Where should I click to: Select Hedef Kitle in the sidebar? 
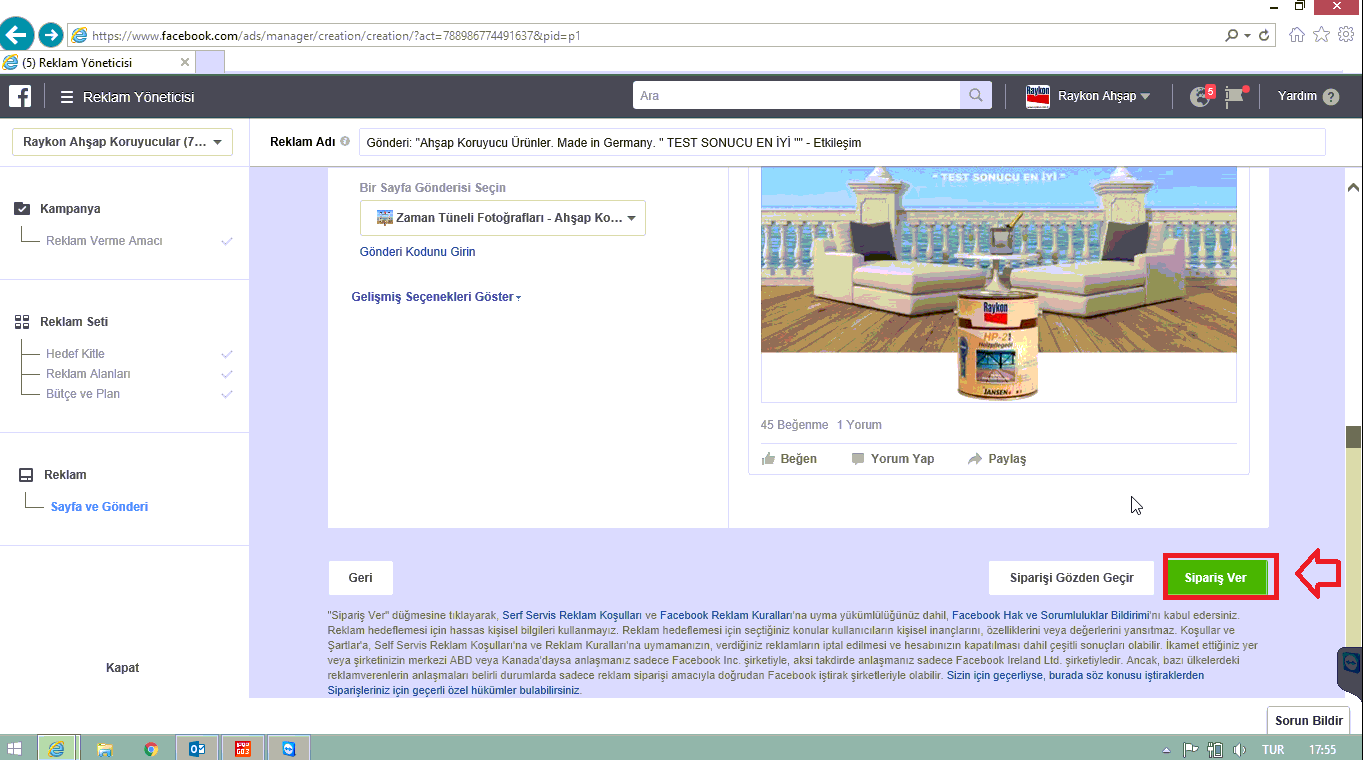[x=75, y=354]
